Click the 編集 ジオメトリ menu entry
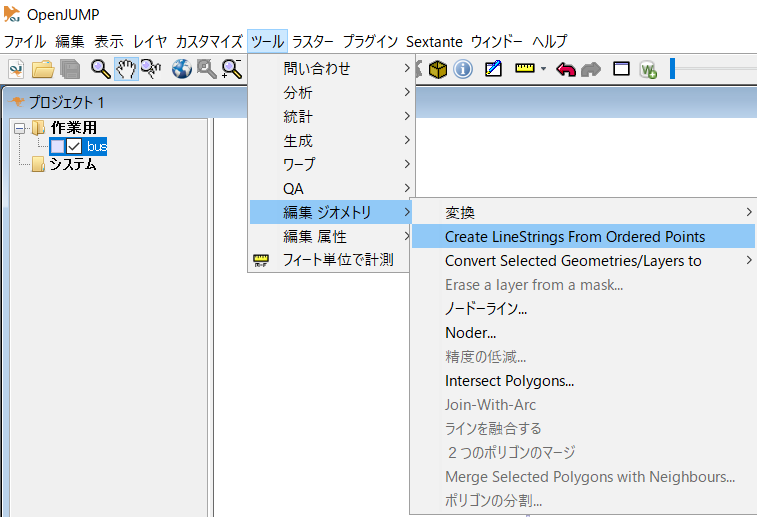 (331, 212)
